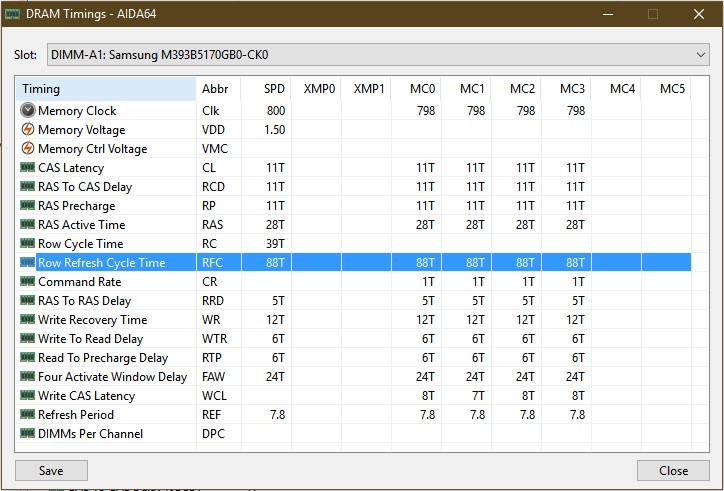Click the WTR abbreviation cell
This screenshot has height=491, width=724.
[x=215, y=339]
